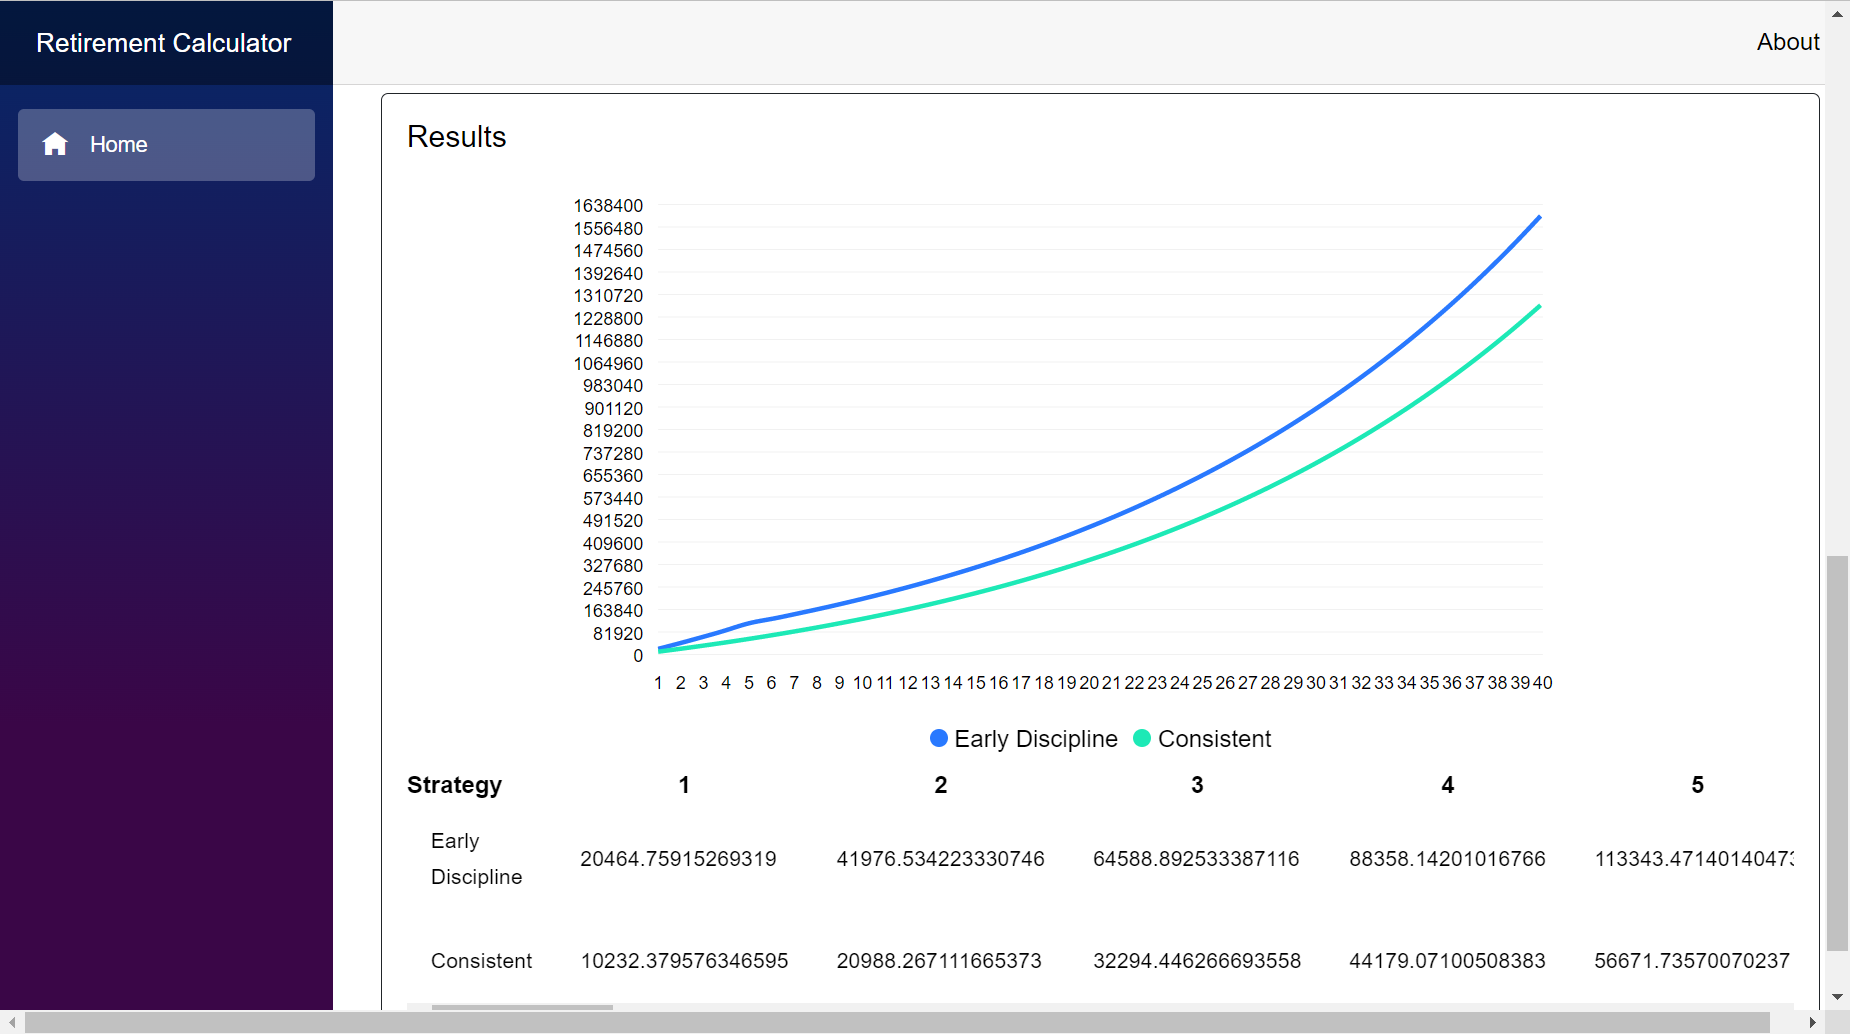Click the y-axis label 1638400
Image resolution: width=1850 pixels, height=1034 pixels.
pos(608,206)
